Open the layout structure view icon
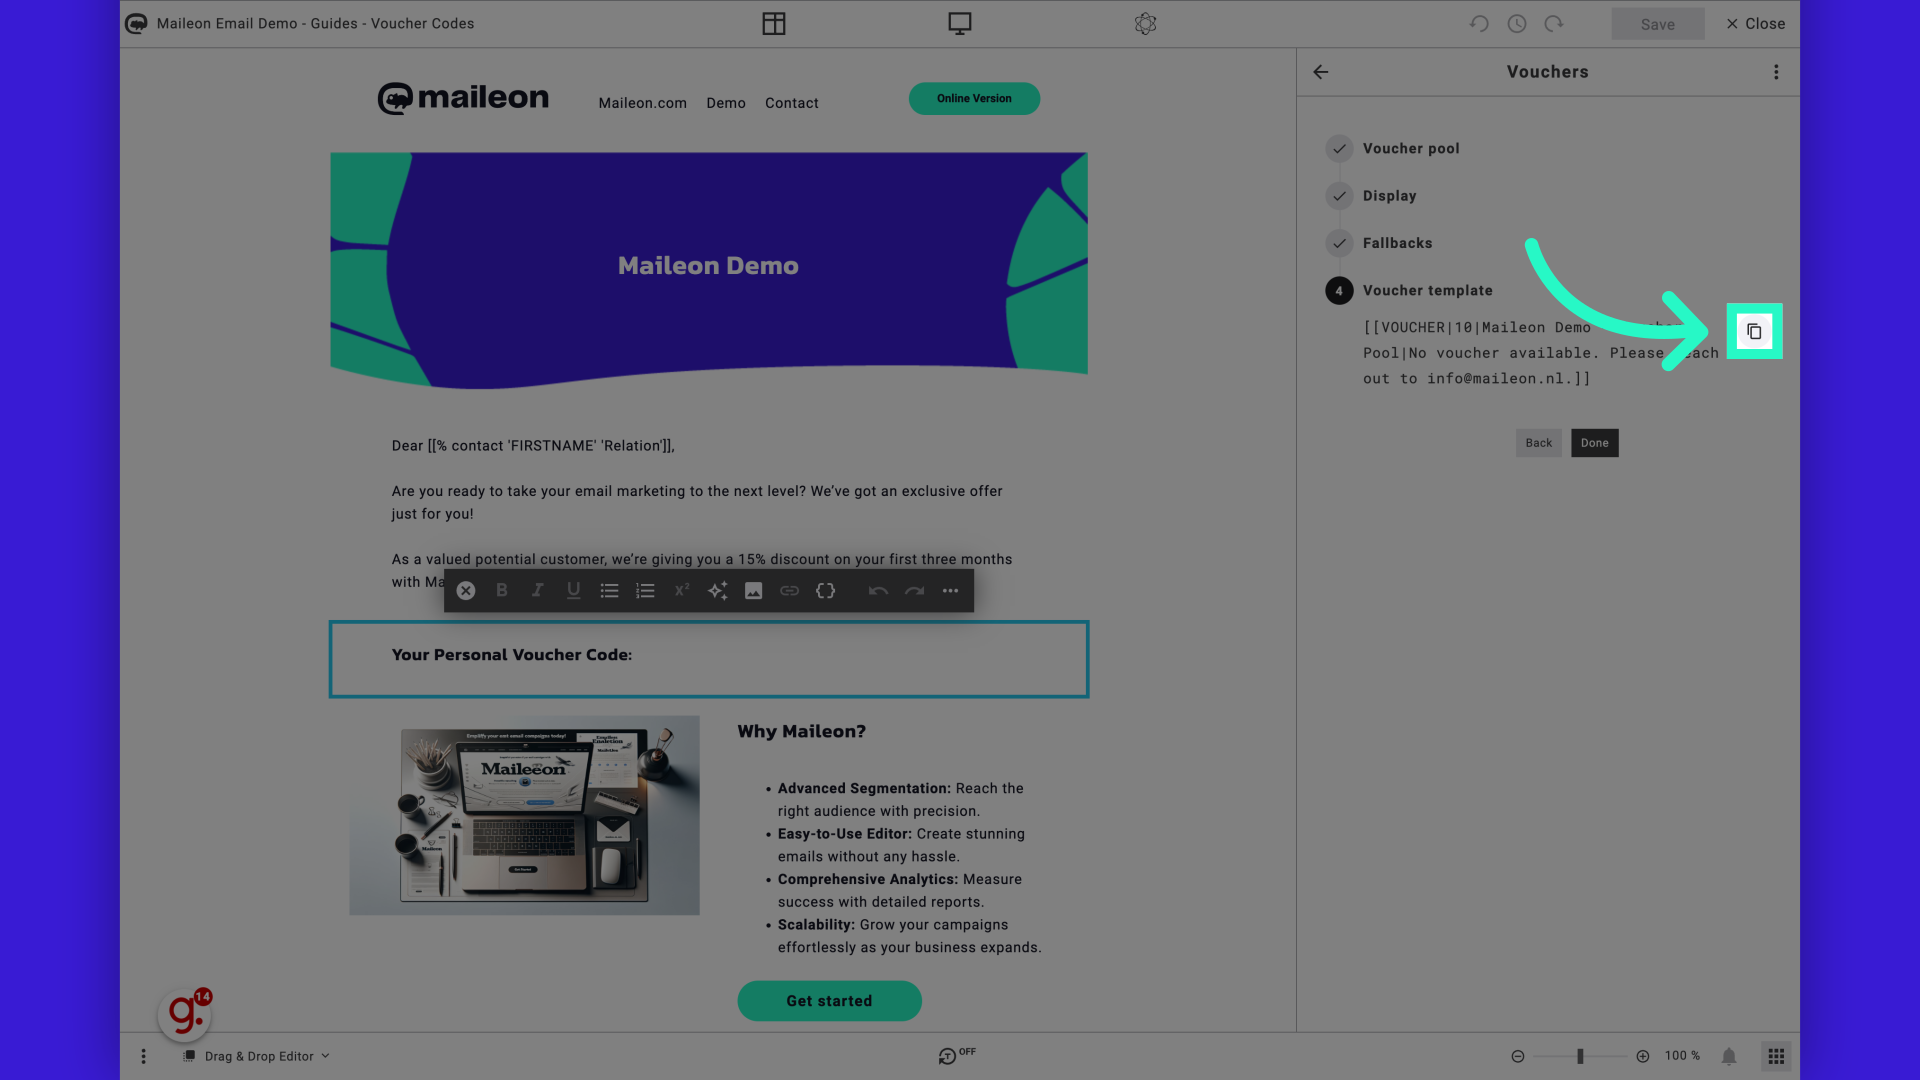This screenshot has width=1920, height=1080. [x=774, y=24]
